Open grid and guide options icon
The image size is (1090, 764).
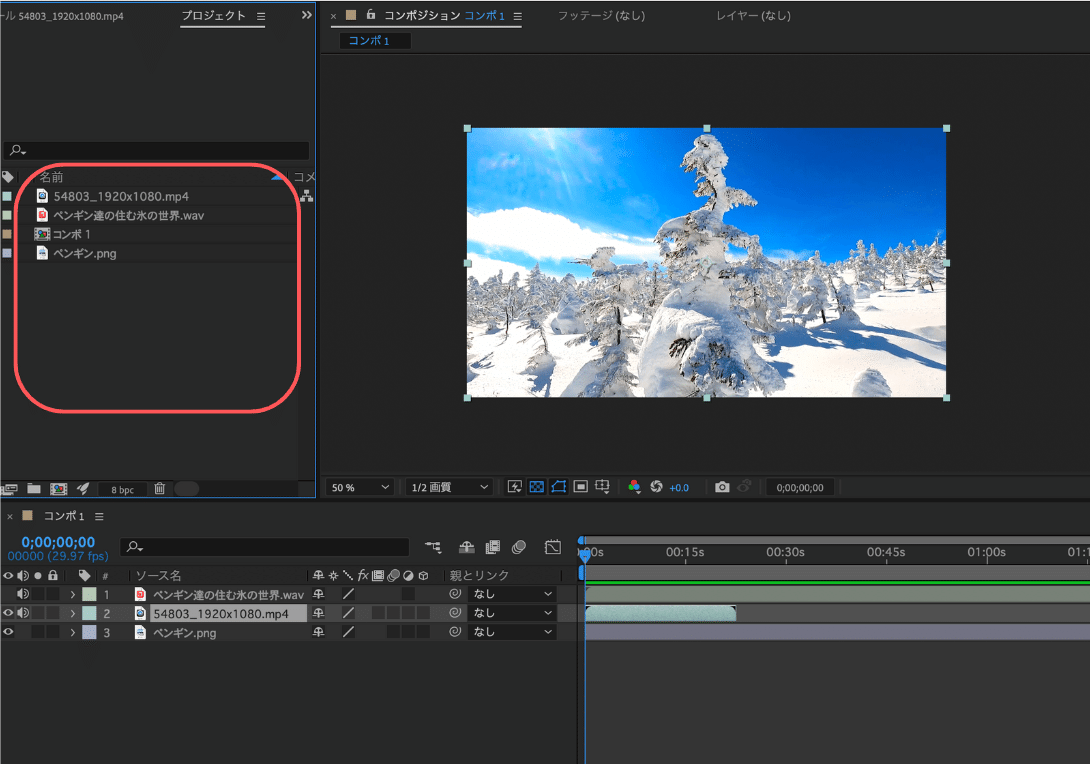(x=603, y=487)
